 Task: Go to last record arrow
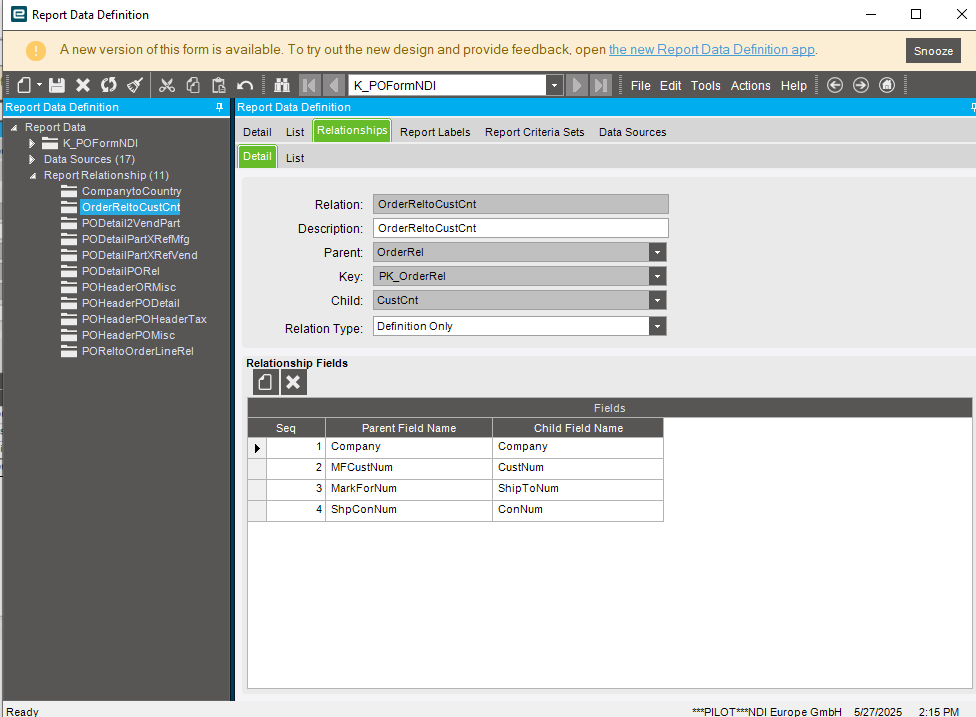[x=601, y=85]
